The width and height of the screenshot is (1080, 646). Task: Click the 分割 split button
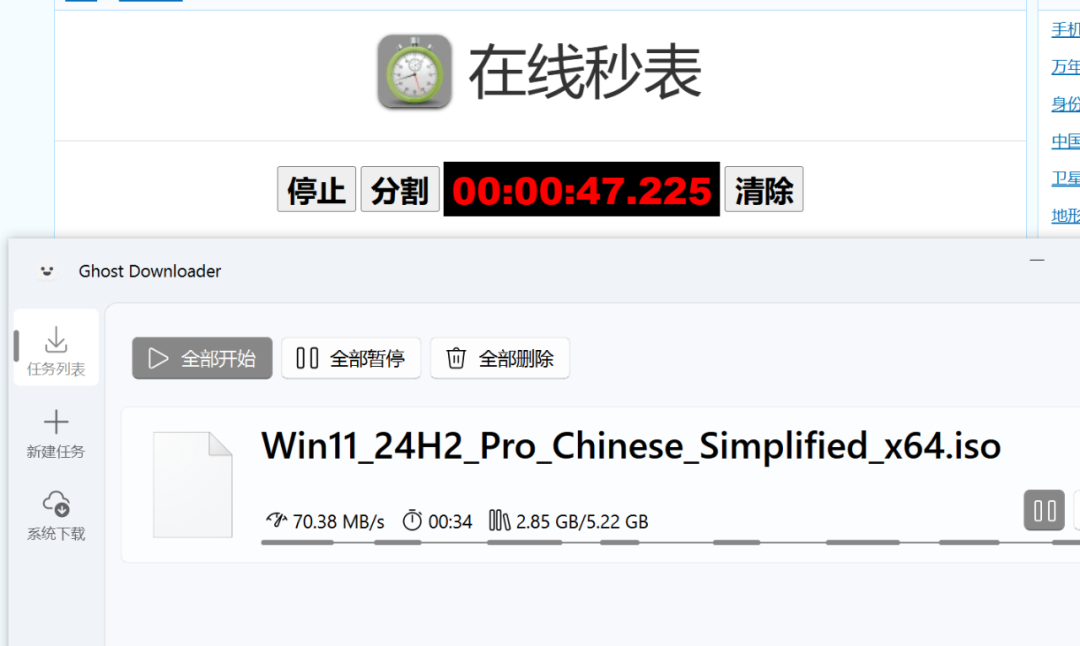coord(400,189)
